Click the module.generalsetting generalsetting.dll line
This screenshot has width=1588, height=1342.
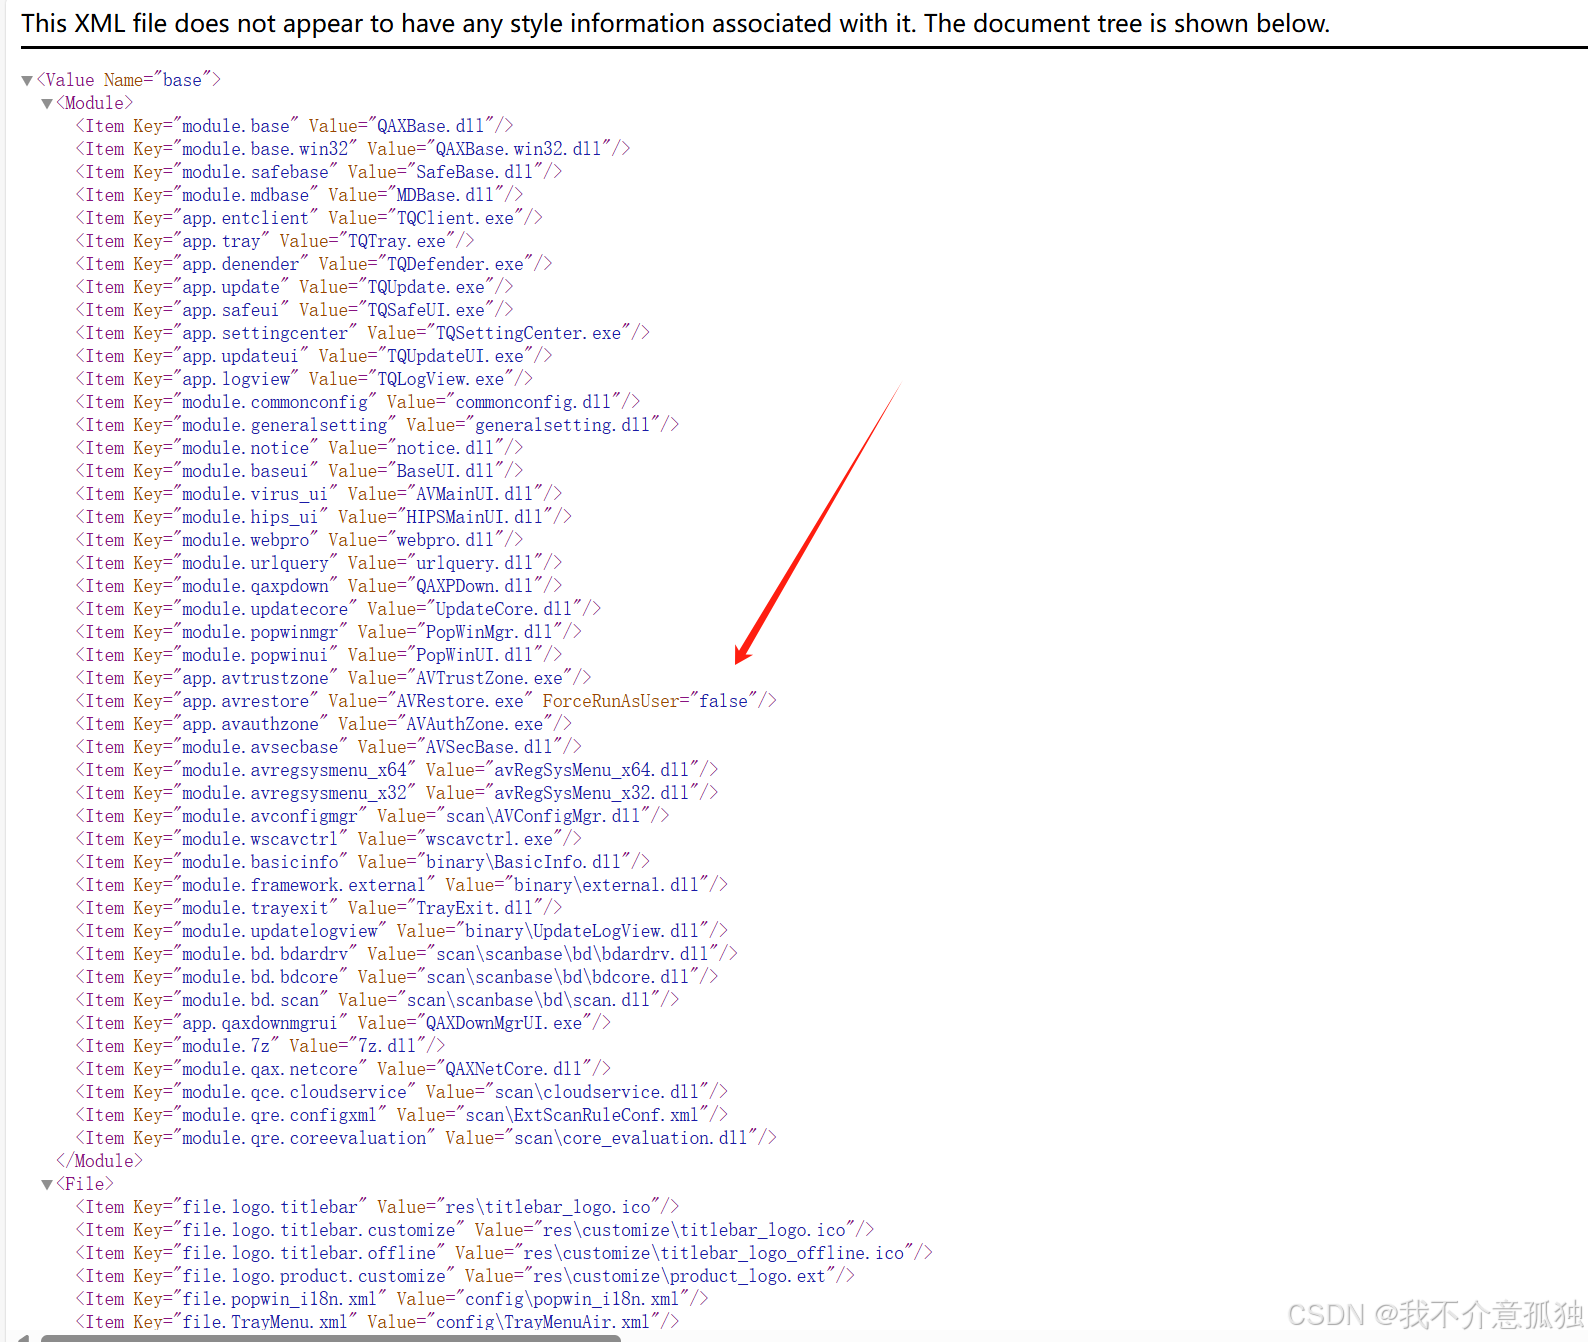(x=377, y=425)
